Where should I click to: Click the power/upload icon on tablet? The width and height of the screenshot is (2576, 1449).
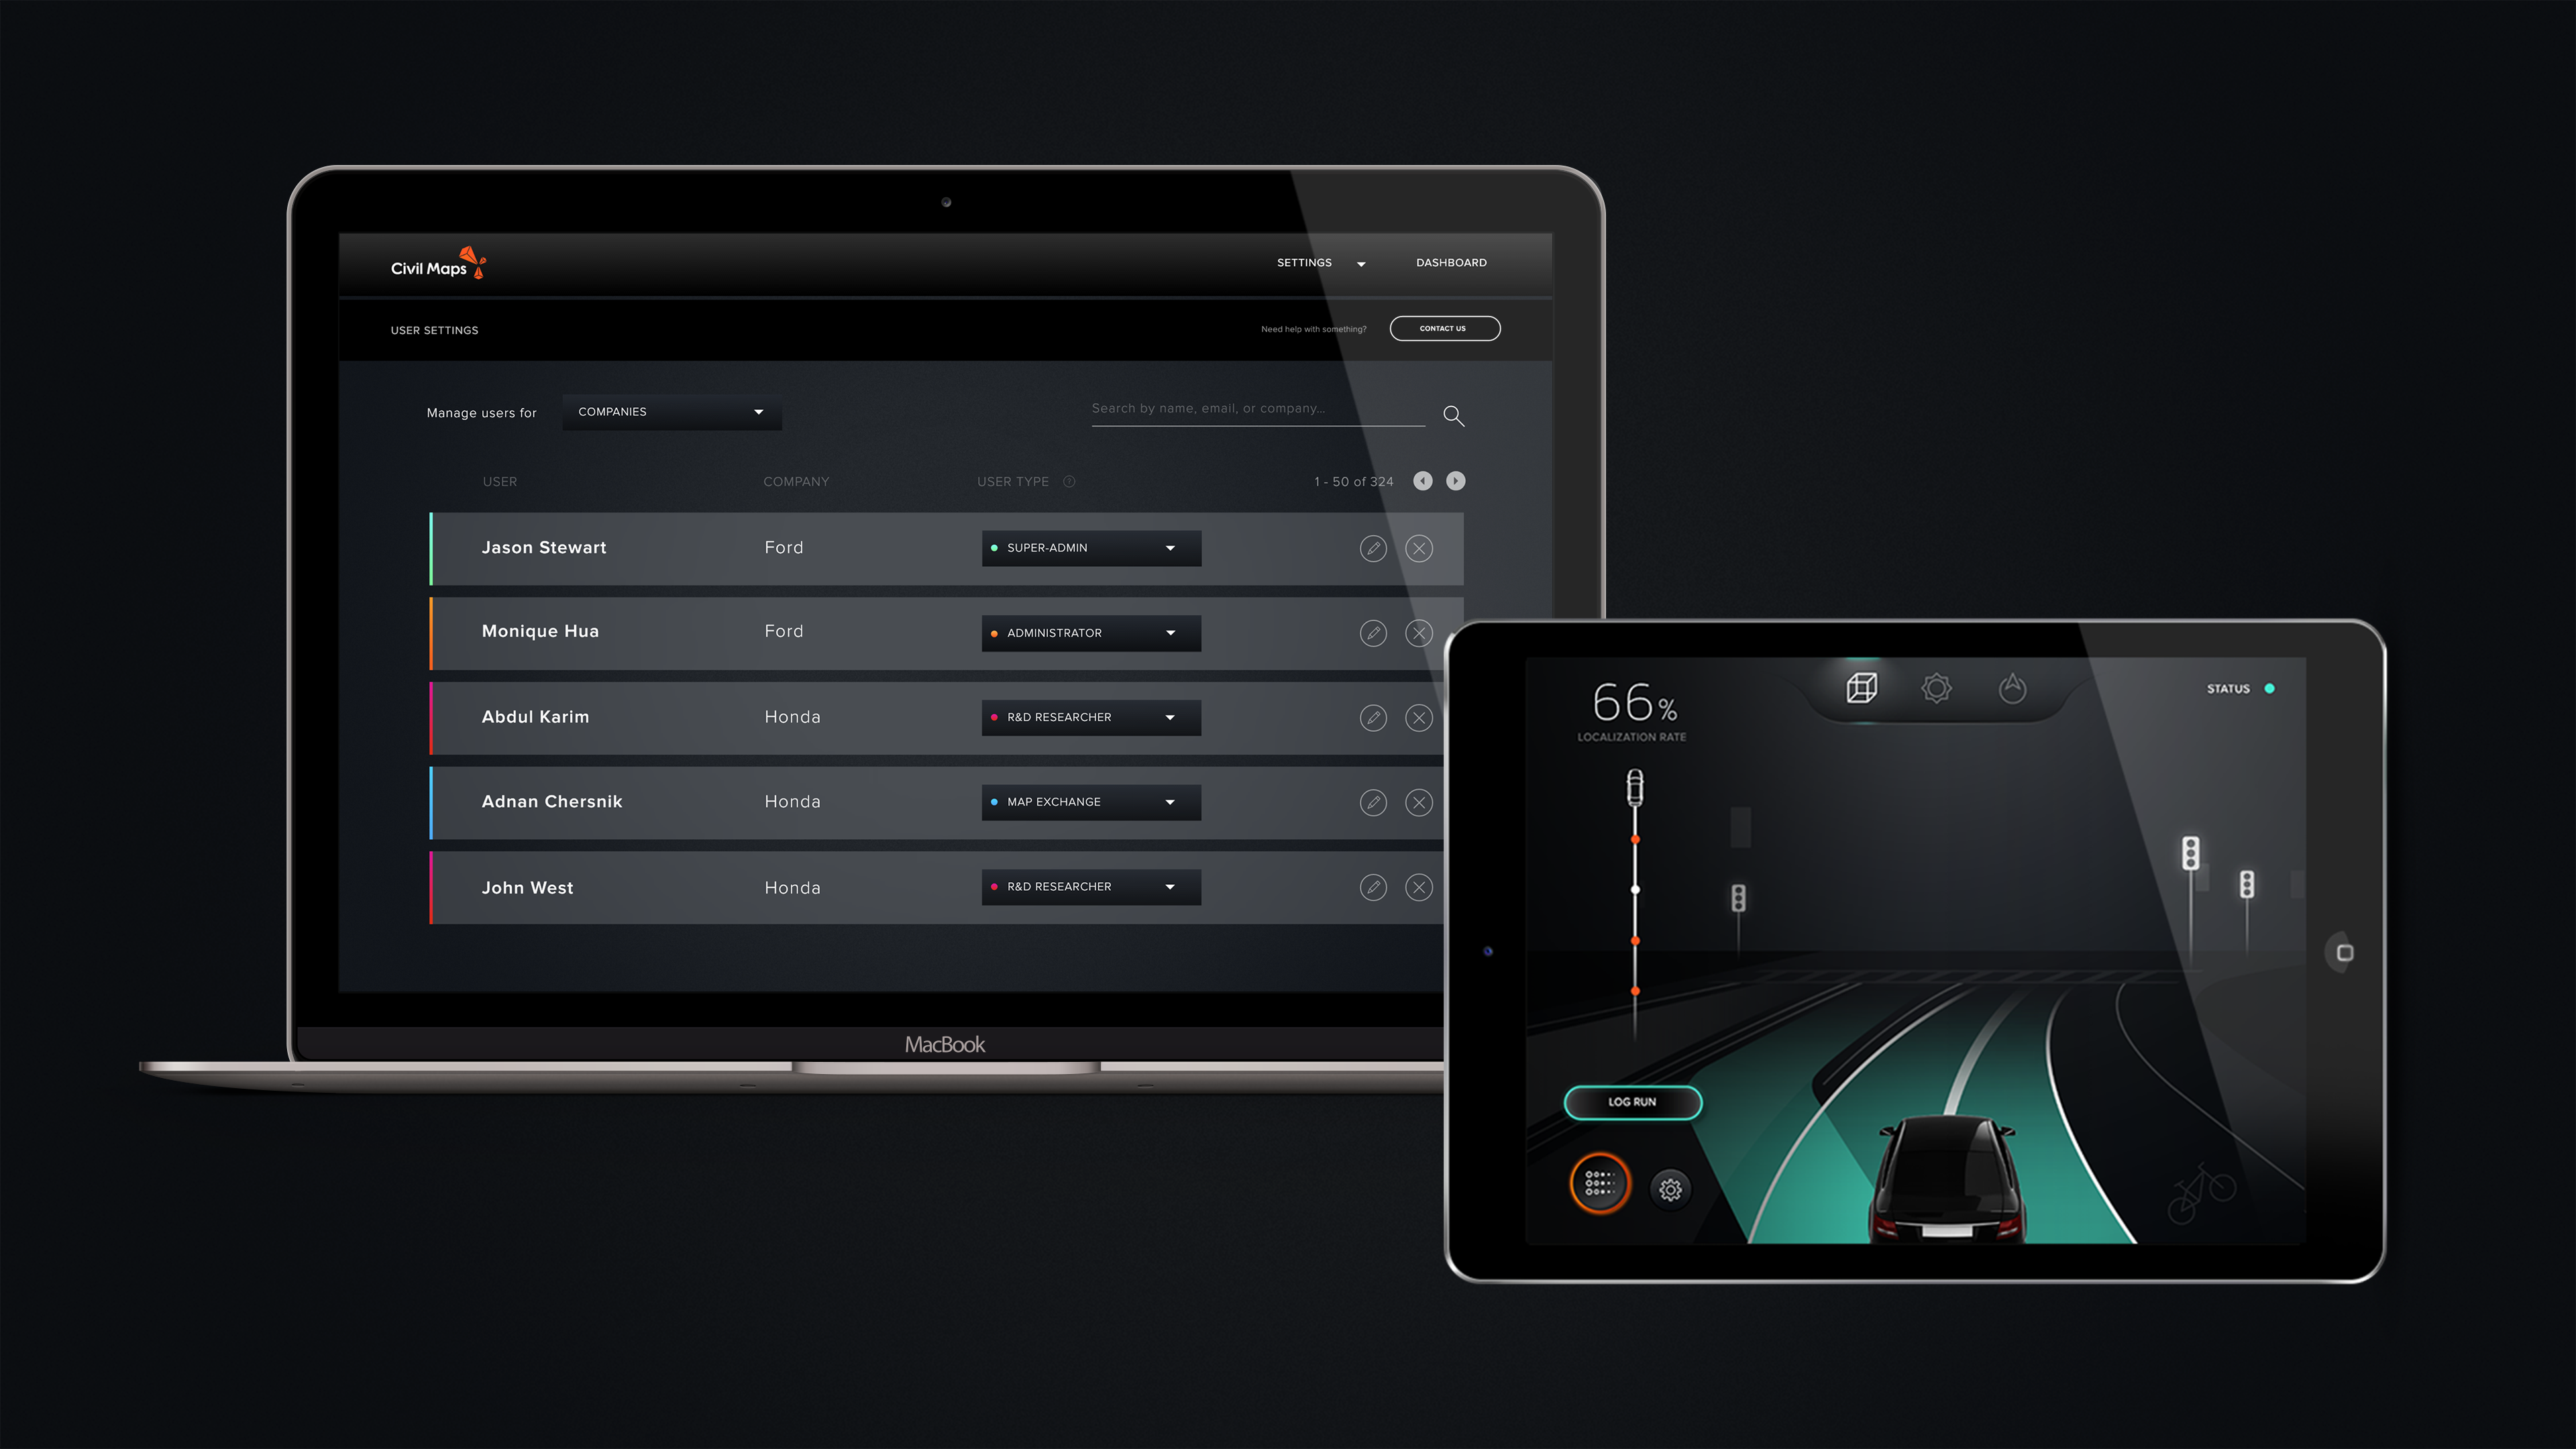(x=2015, y=688)
